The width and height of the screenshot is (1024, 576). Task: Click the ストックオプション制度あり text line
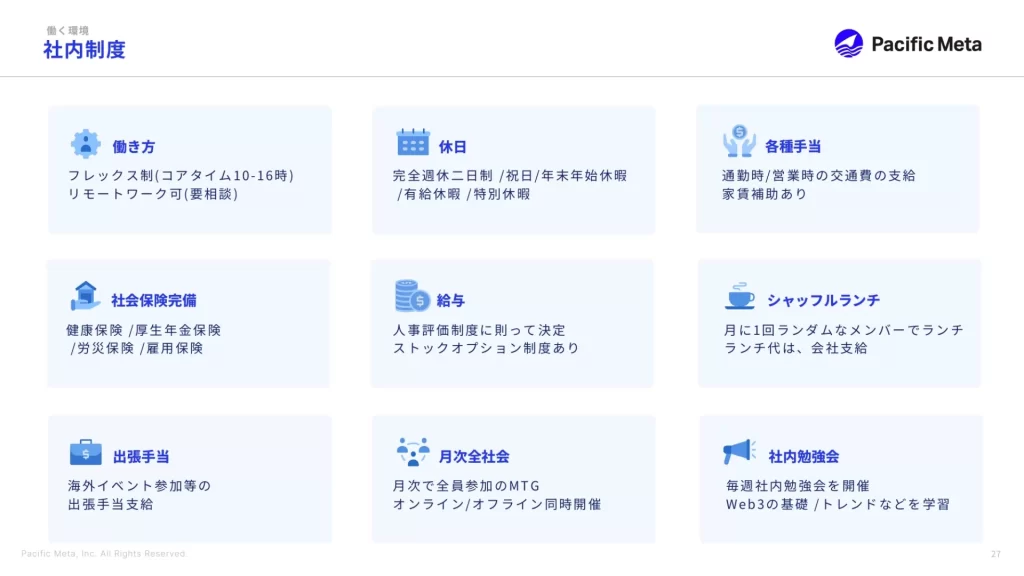485,348
